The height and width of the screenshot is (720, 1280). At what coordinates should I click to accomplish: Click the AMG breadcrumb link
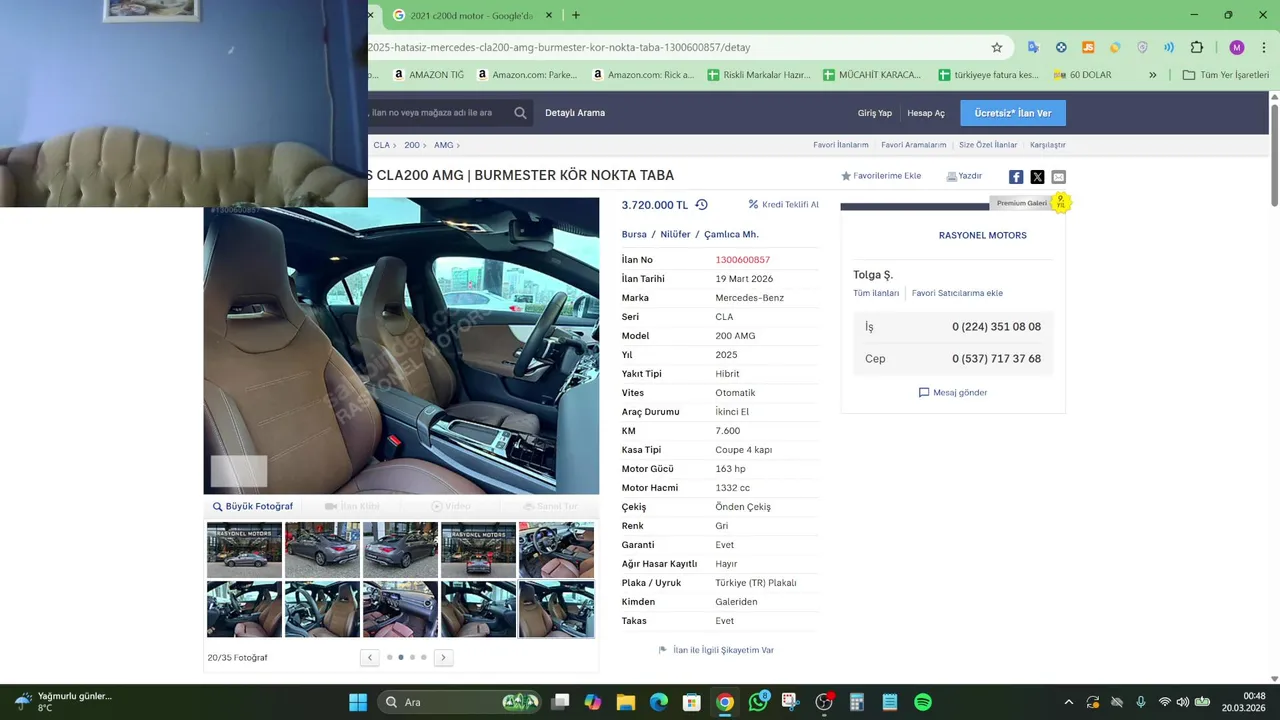[x=443, y=145]
